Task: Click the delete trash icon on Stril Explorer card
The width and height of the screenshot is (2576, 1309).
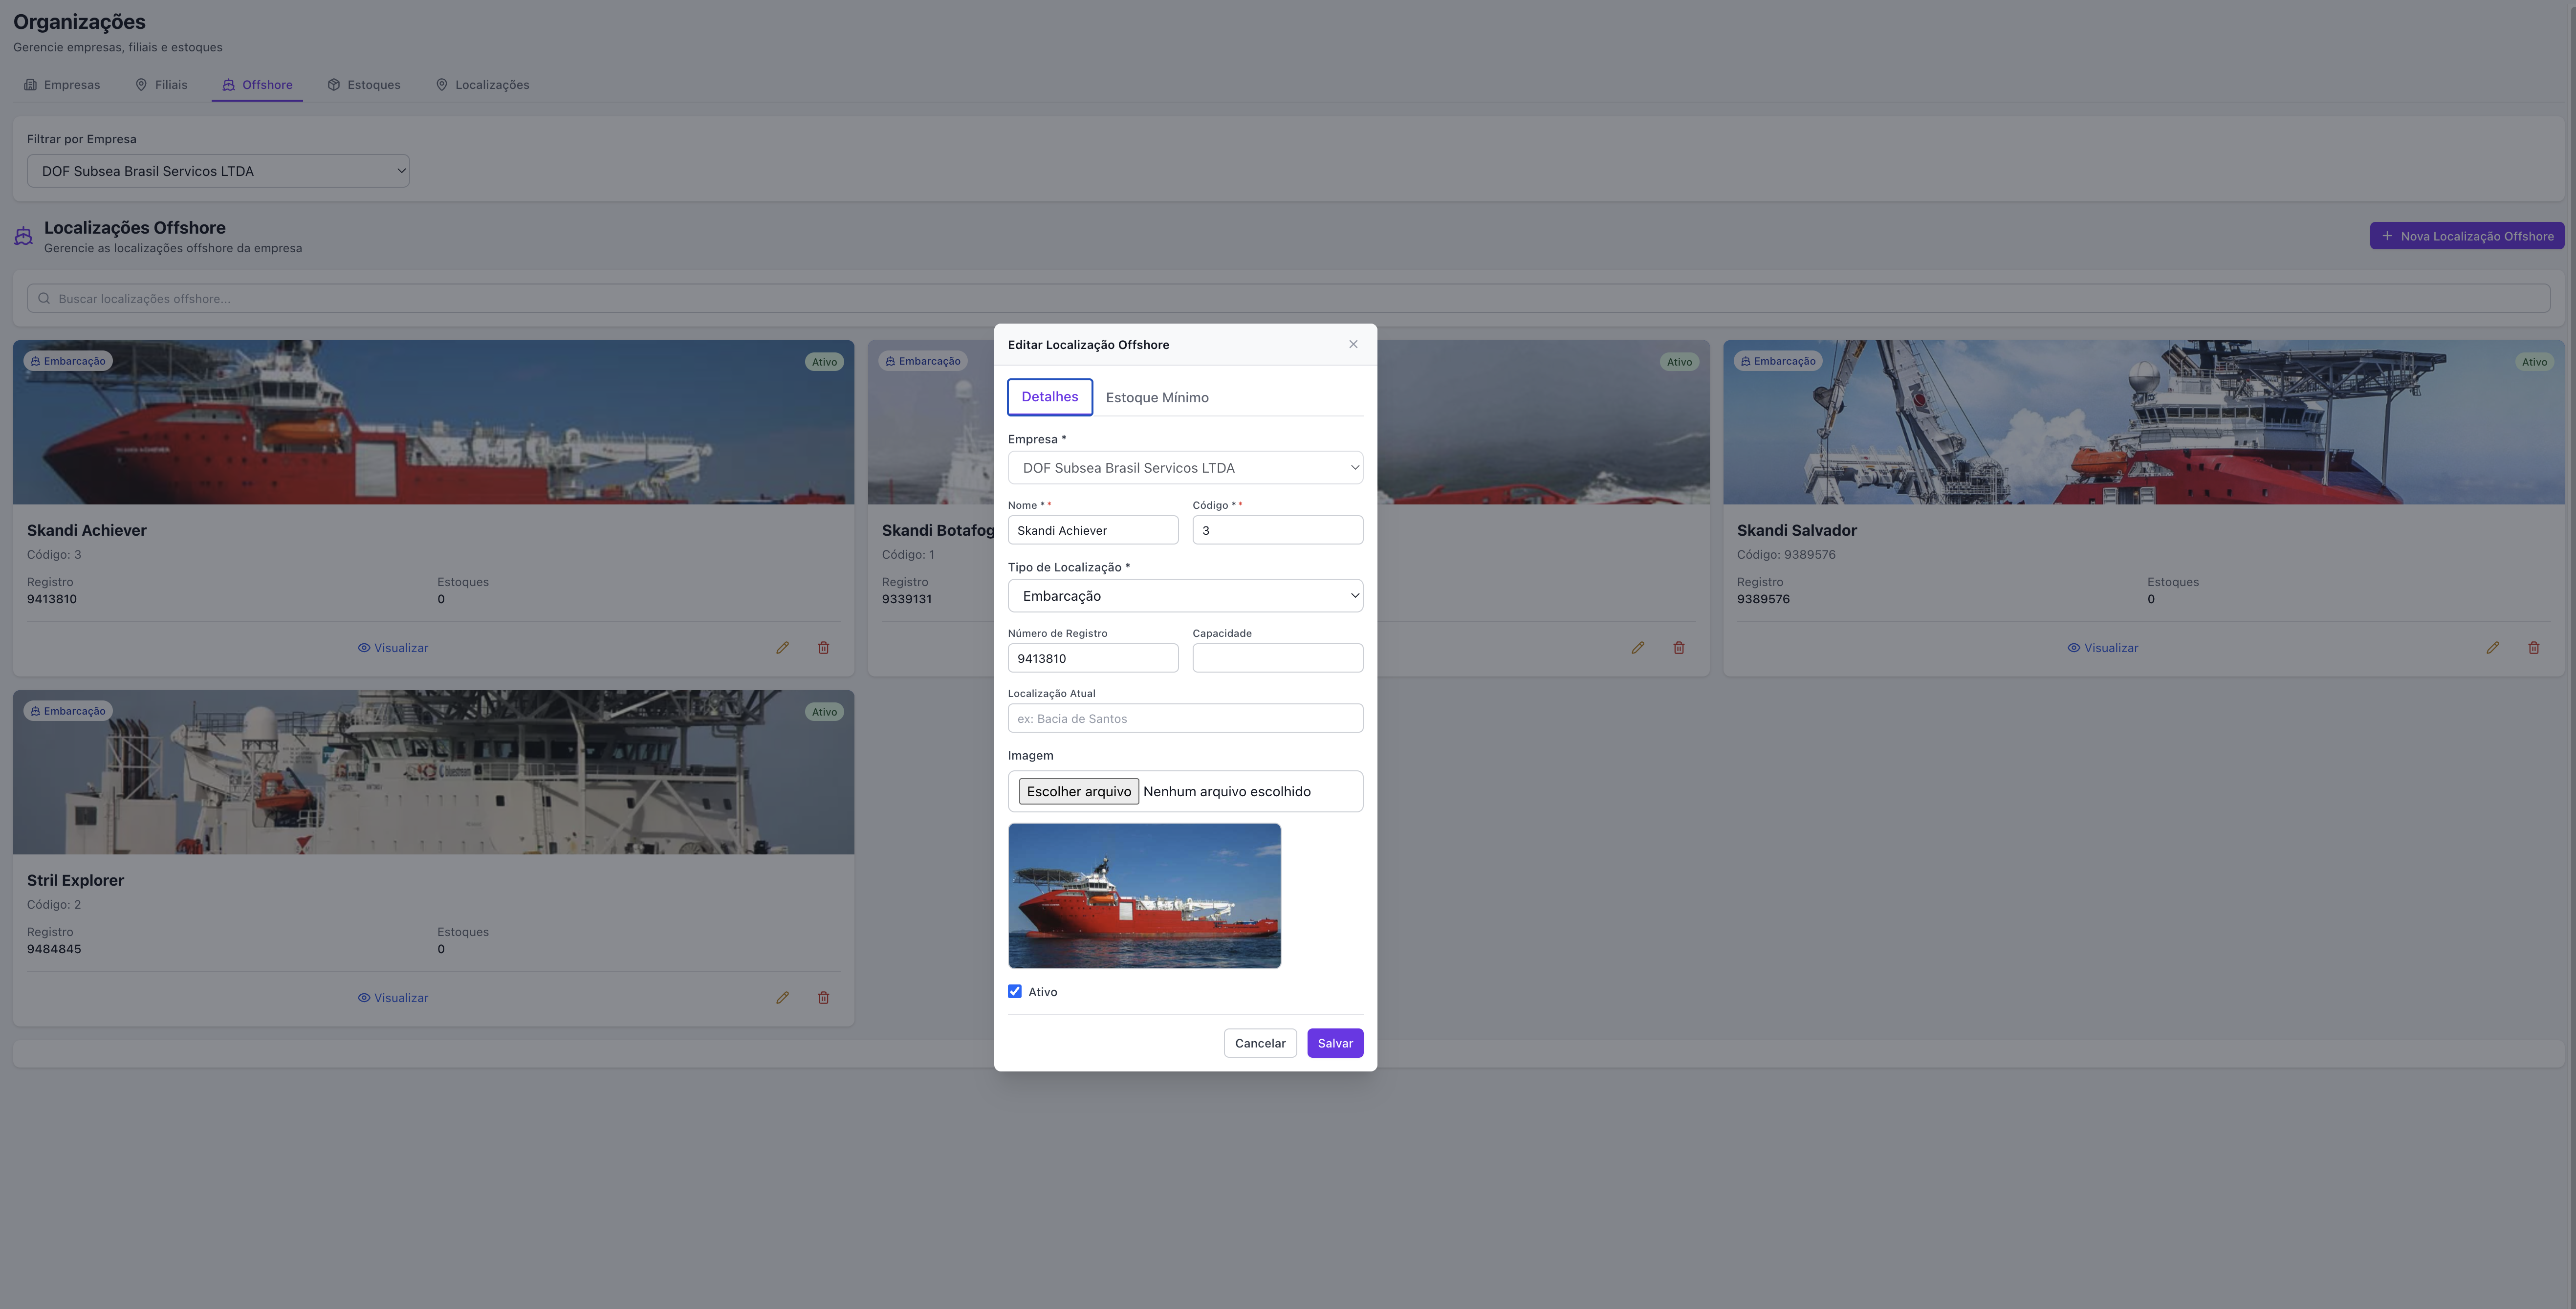Action: click(x=823, y=997)
